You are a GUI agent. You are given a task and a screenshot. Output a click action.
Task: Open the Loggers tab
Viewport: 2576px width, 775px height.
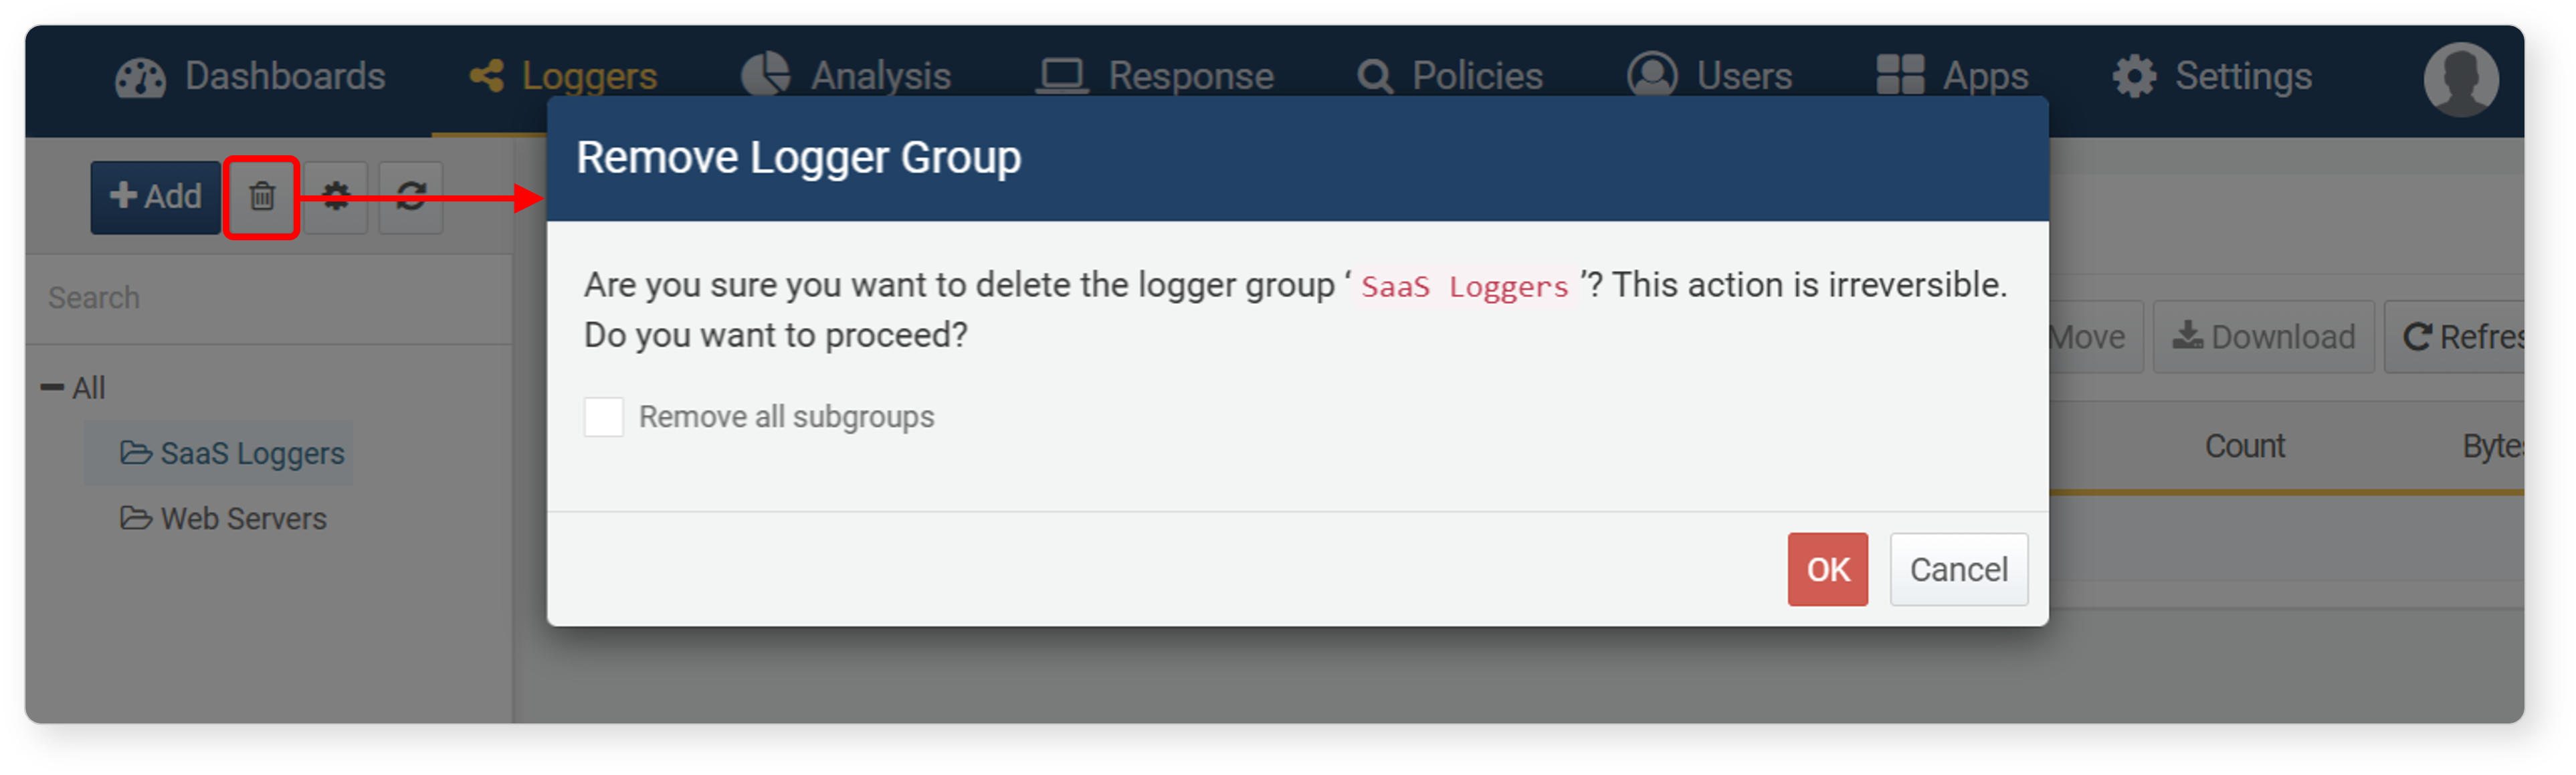563,77
